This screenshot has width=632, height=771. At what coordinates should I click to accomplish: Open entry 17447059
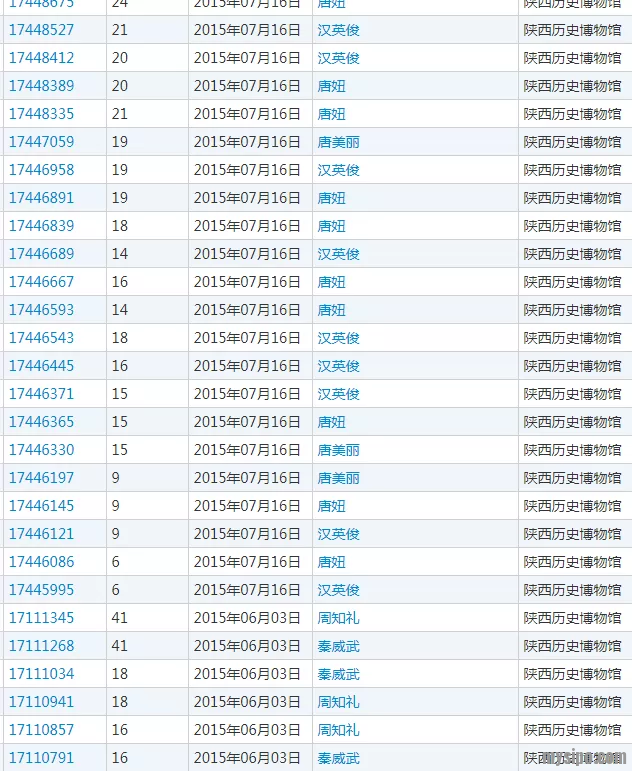point(41,142)
